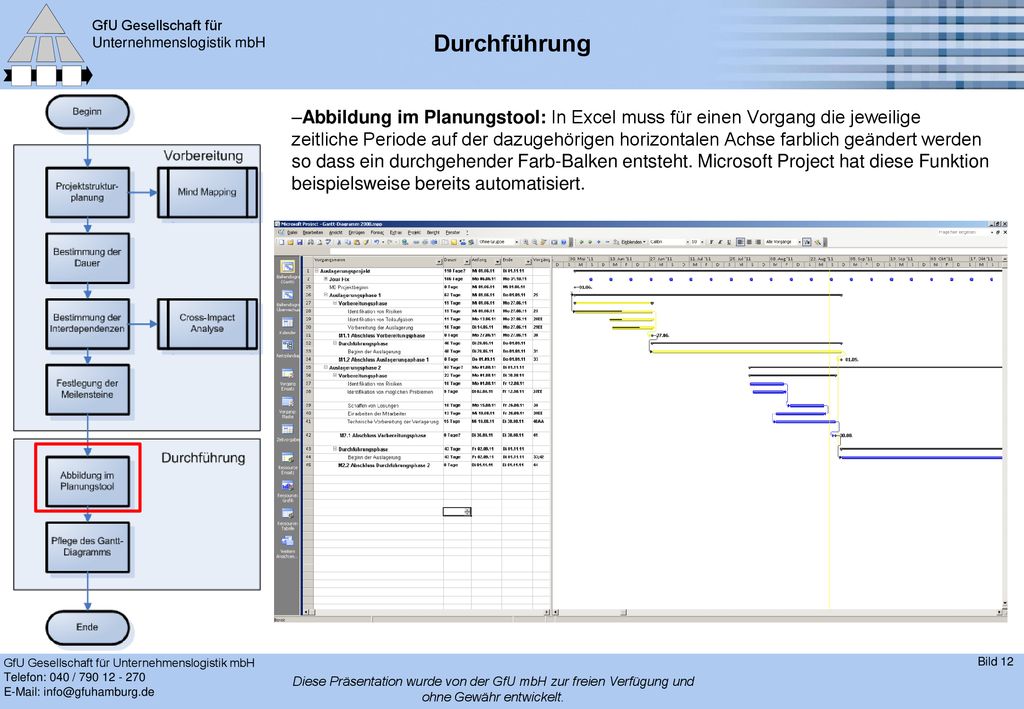Screen dimensions: 1024x709
Task: Click the Cross-Impact Analyse flowchart box
Action: tap(207, 323)
